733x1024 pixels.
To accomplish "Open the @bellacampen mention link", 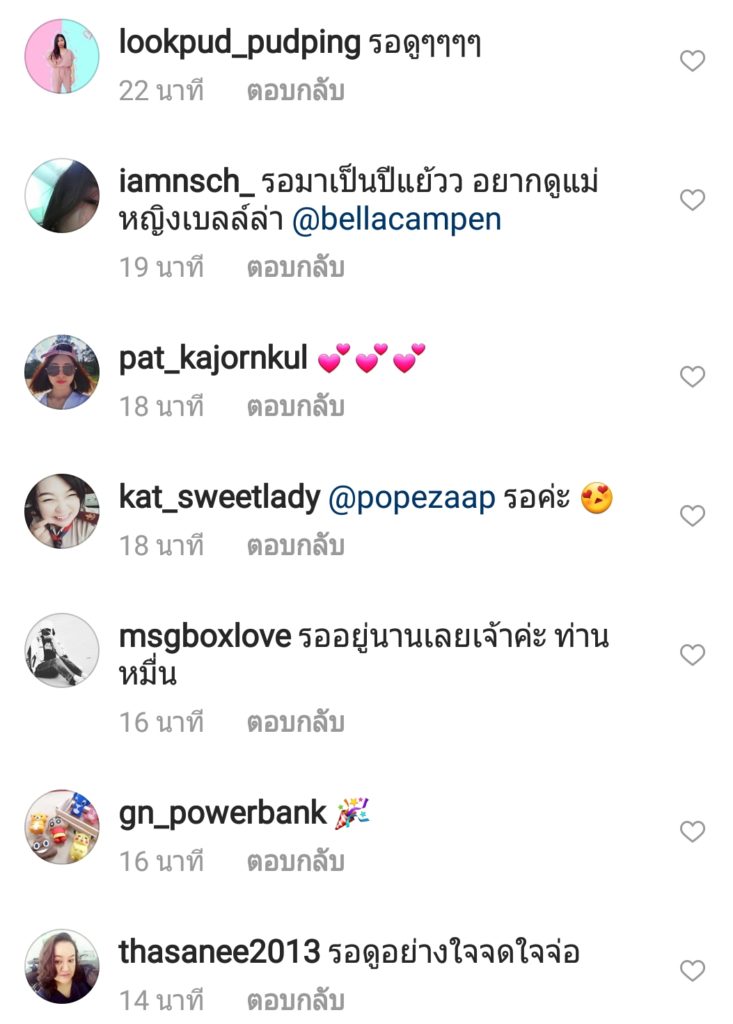I will [397, 220].
